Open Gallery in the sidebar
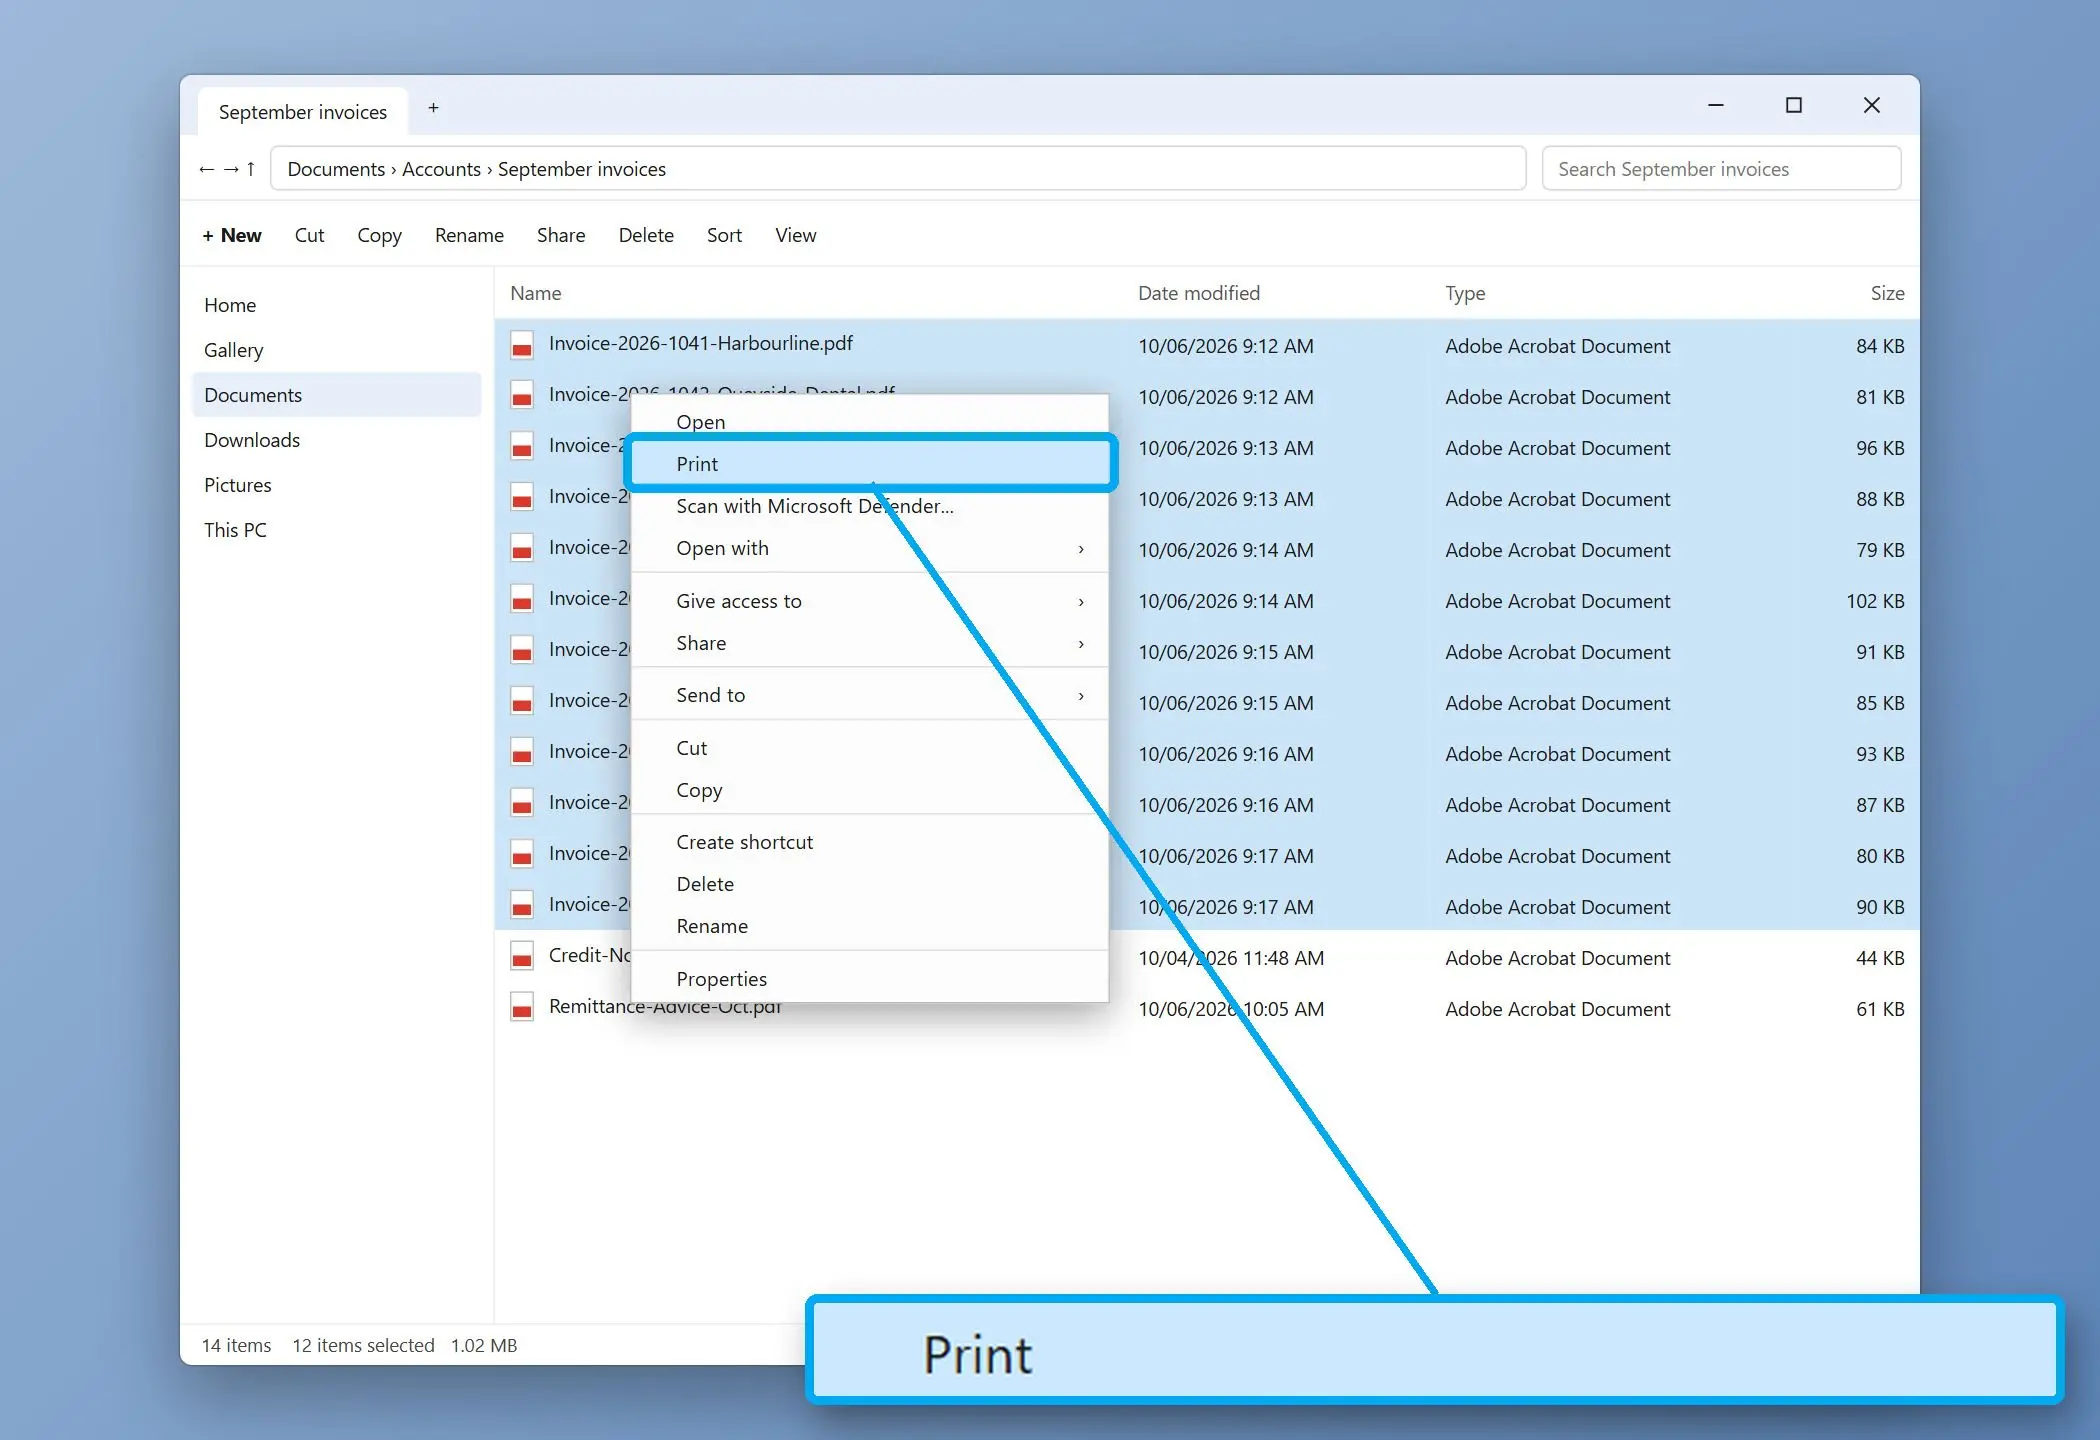Viewport: 2100px width, 1440px height. pyautogui.click(x=336, y=350)
